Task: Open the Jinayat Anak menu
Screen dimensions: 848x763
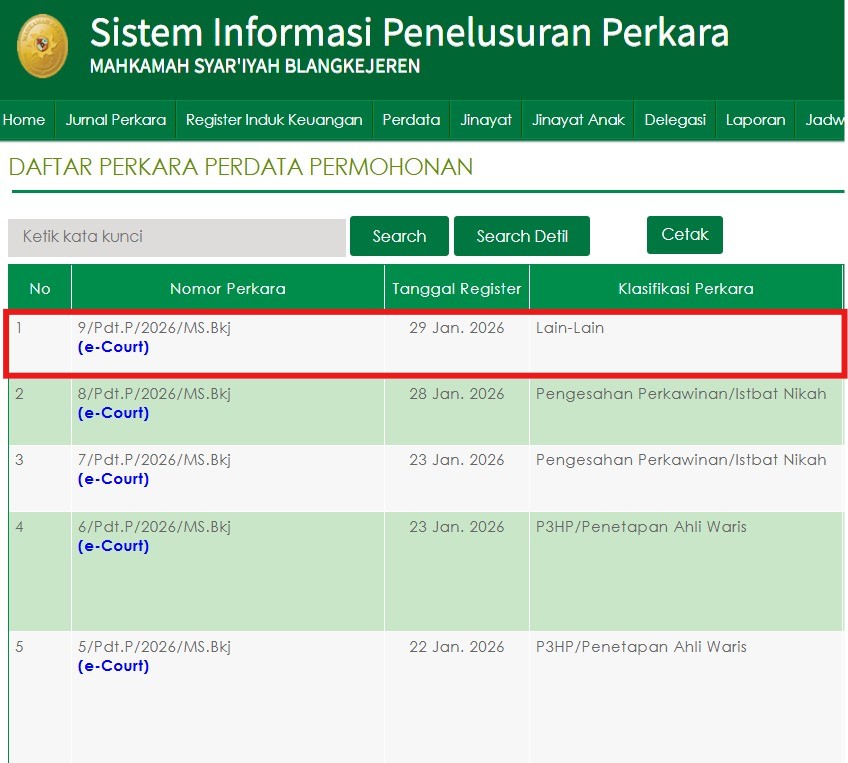Action: pyautogui.click(x=578, y=120)
